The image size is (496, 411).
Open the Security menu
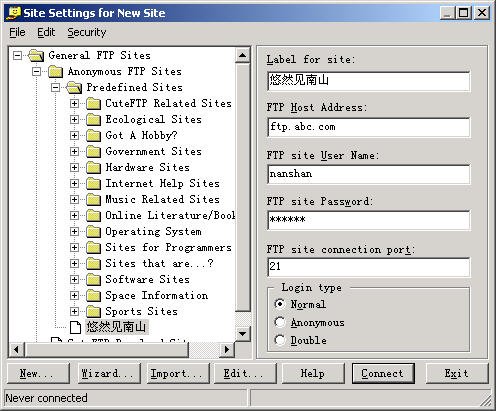tap(87, 32)
